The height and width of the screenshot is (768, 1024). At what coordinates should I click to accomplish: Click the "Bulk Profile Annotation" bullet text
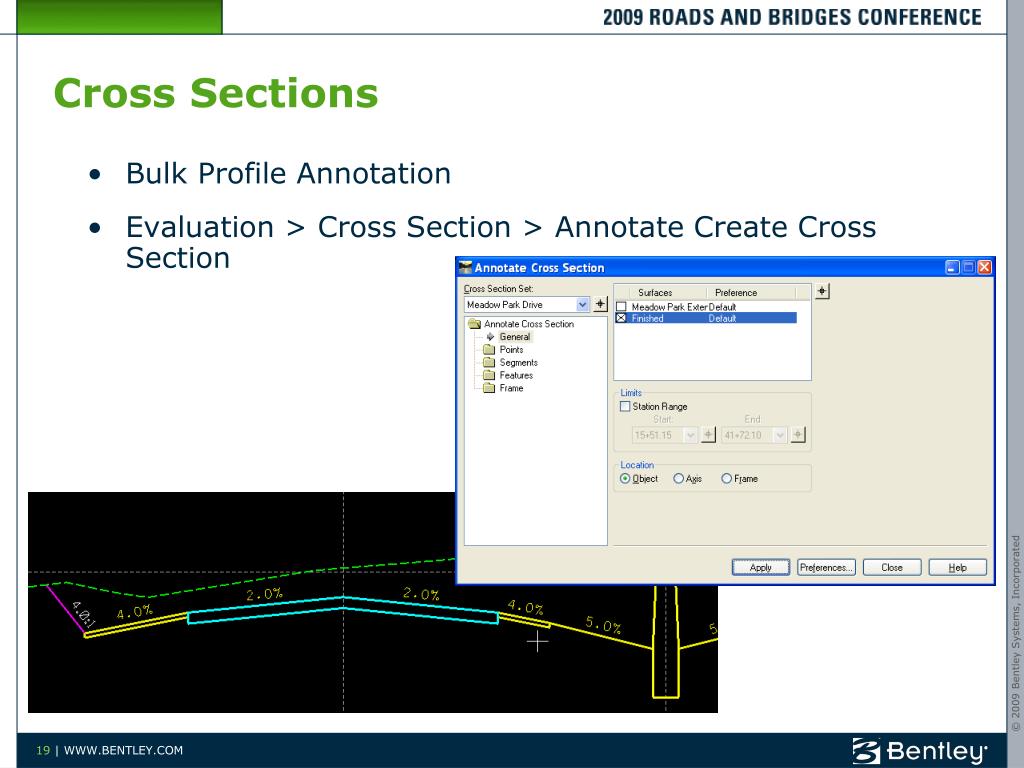(288, 174)
